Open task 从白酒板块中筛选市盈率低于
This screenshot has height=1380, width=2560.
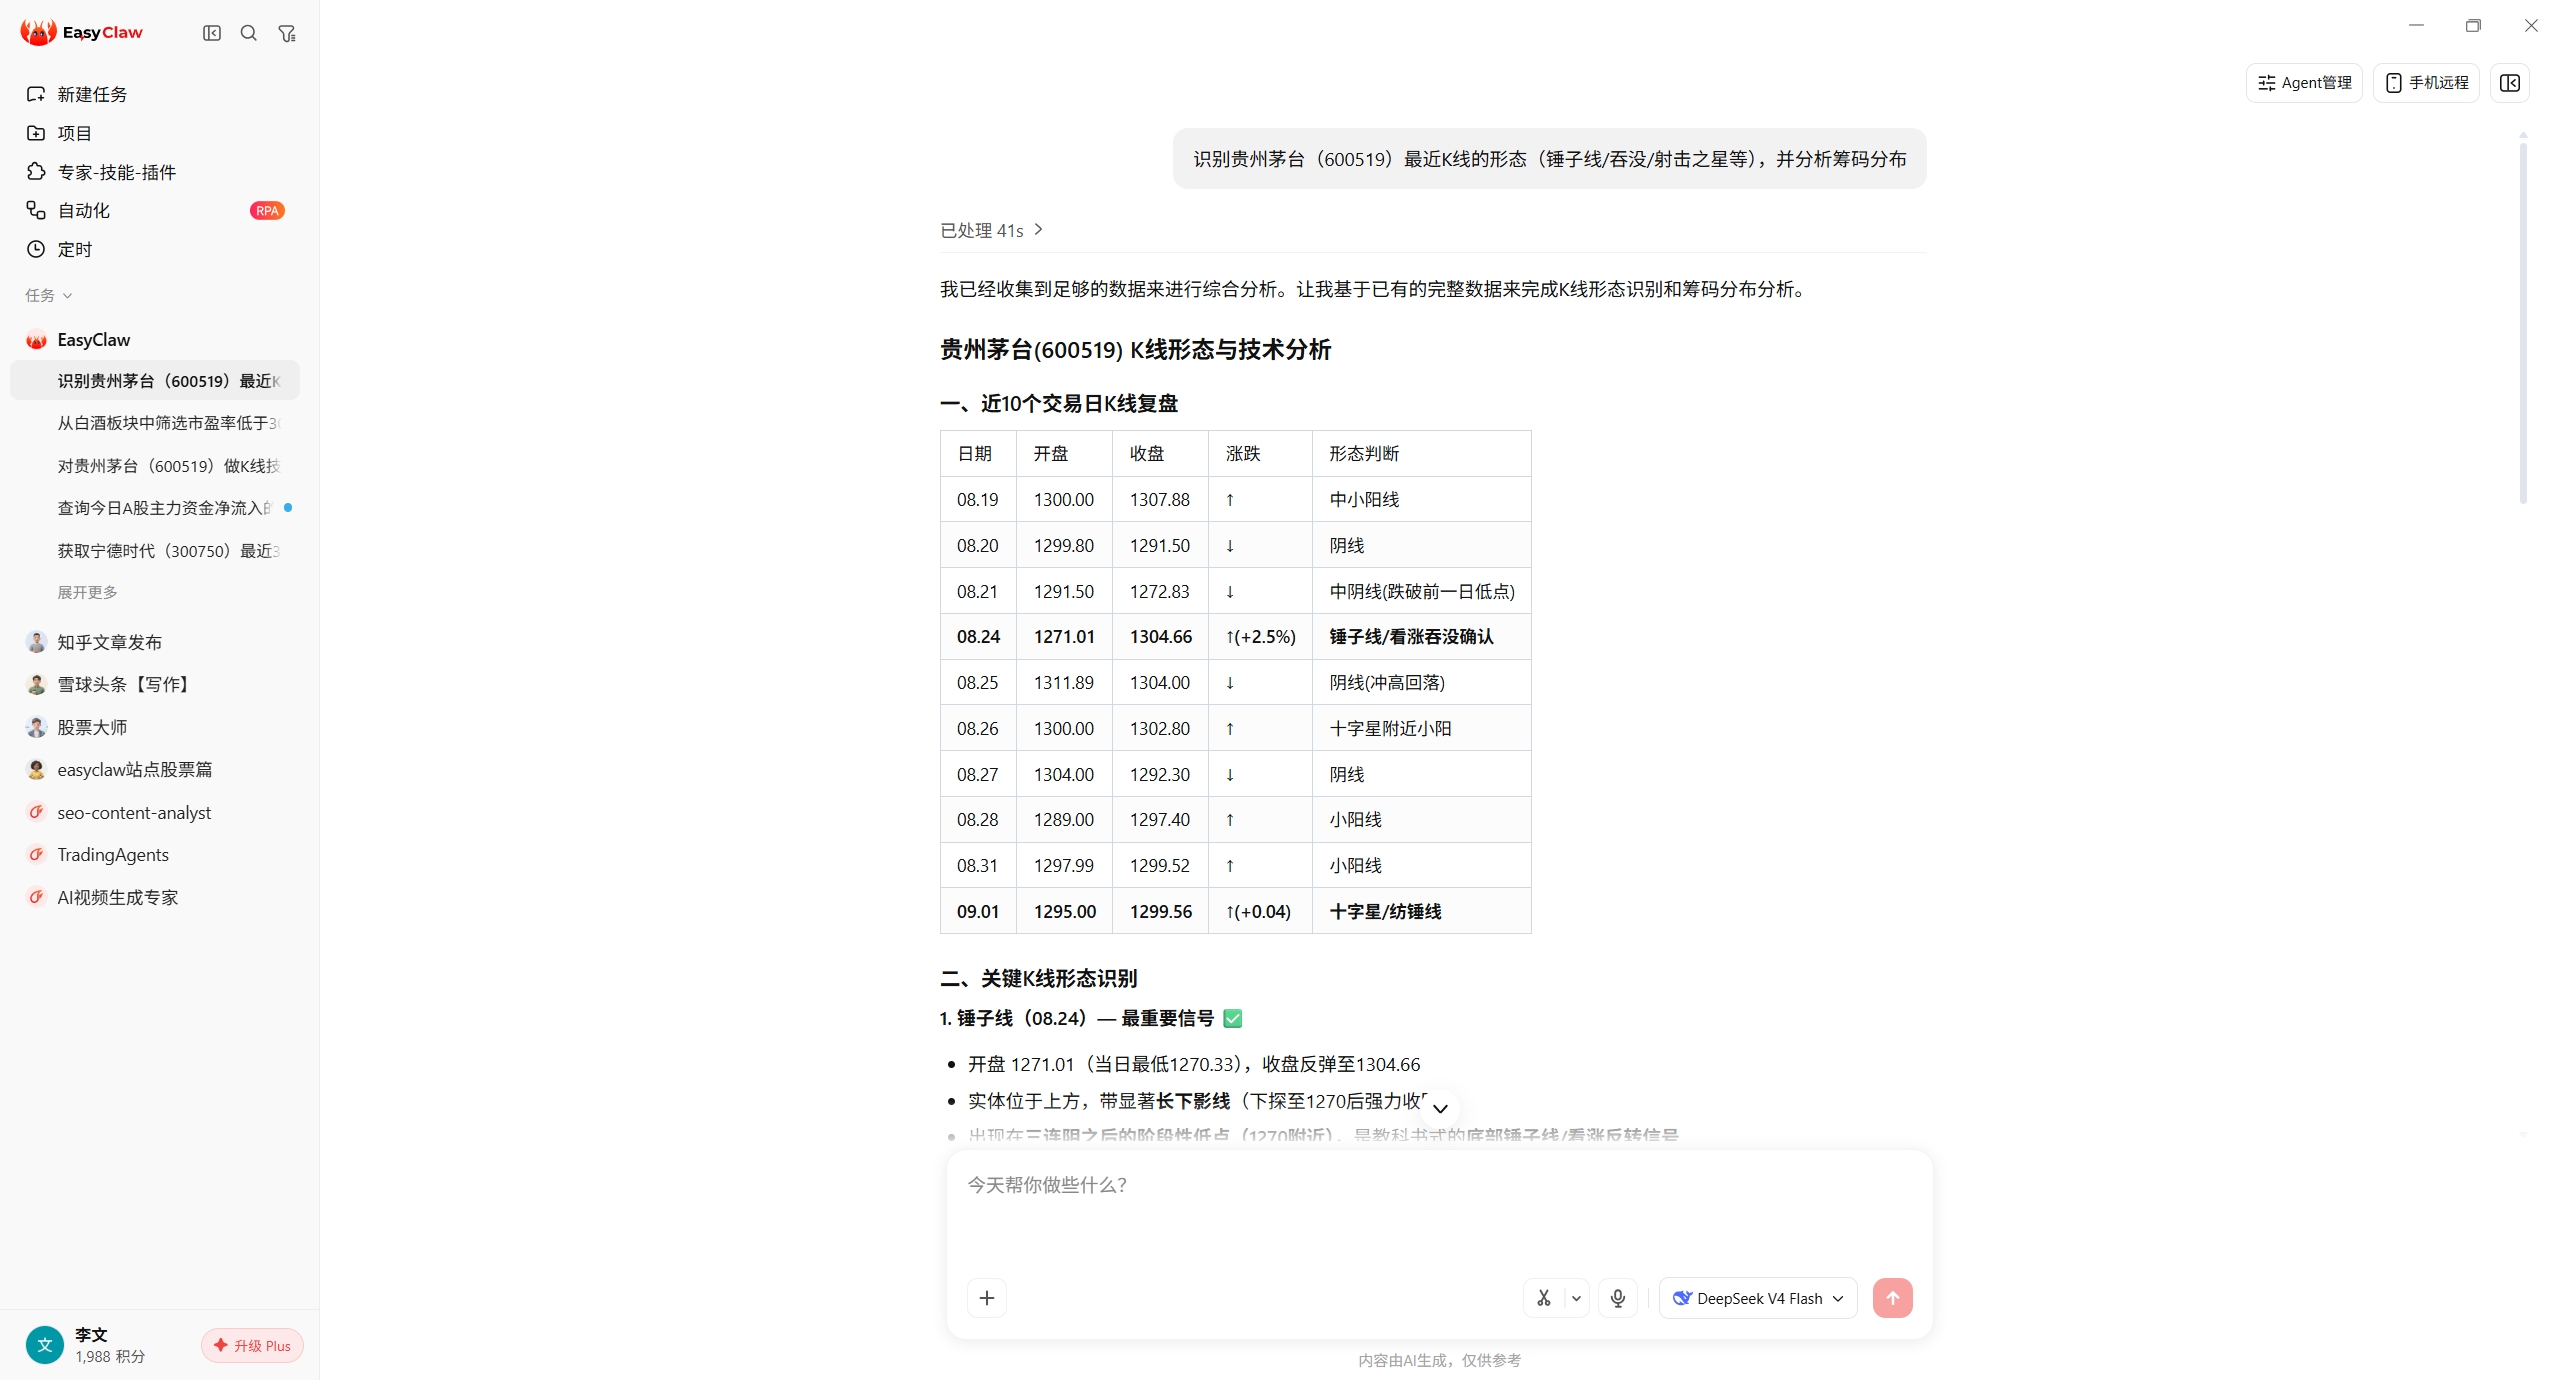point(155,423)
